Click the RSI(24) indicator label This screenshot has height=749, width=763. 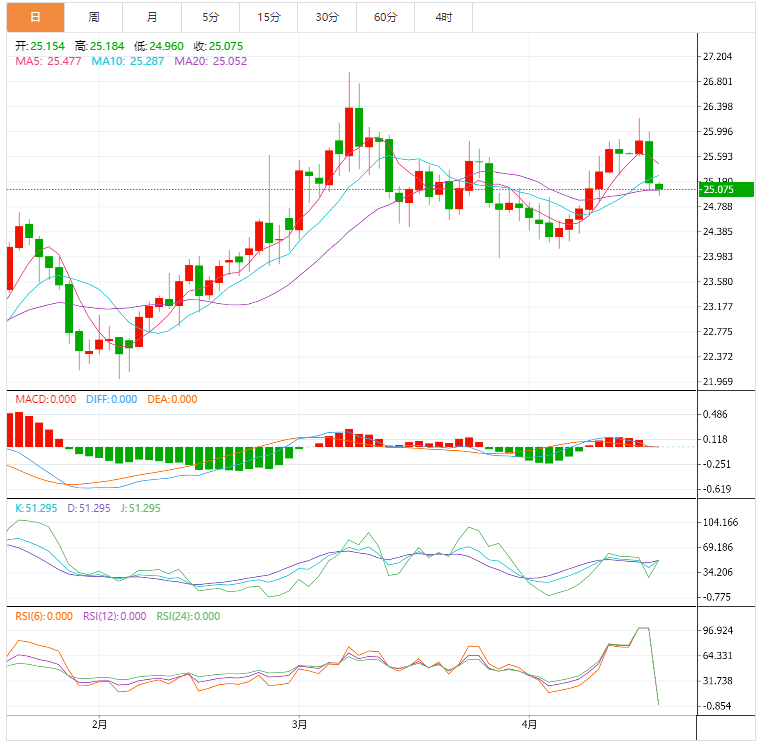coord(188,616)
